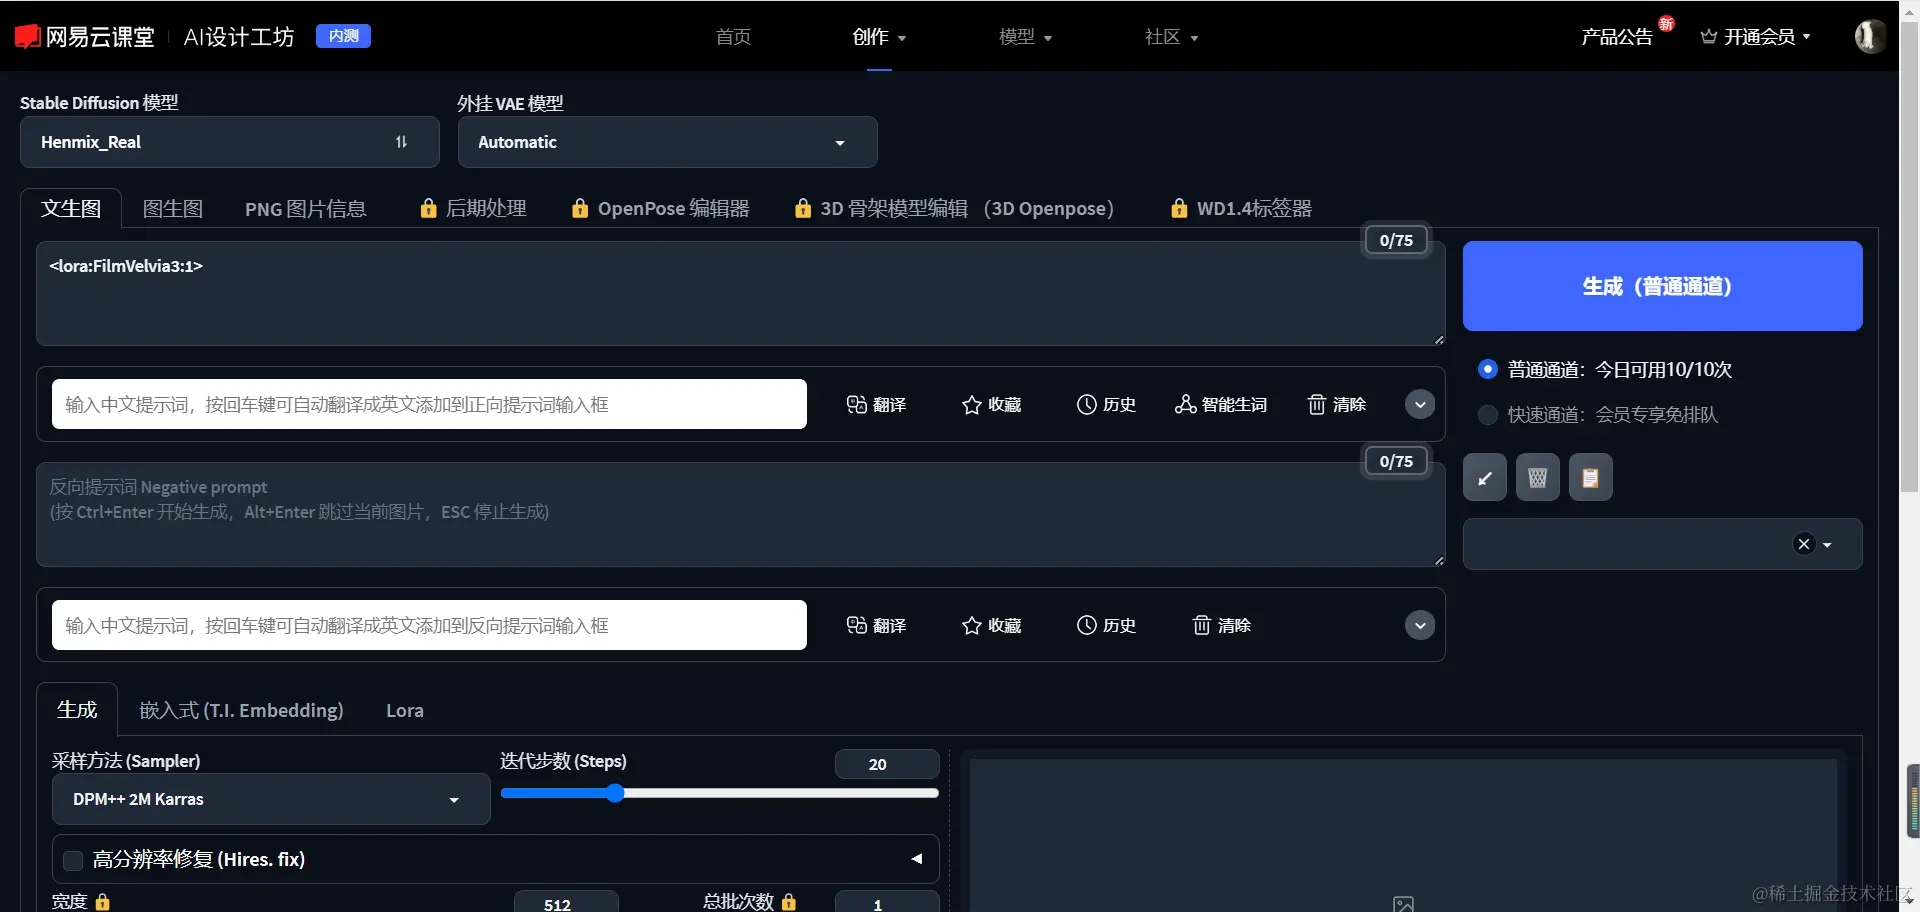Screen dimensions: 1920x912
Task: Enable 高分辨率修复 (Hires. fix) checkbox
Action: click(x=73, y=860)
